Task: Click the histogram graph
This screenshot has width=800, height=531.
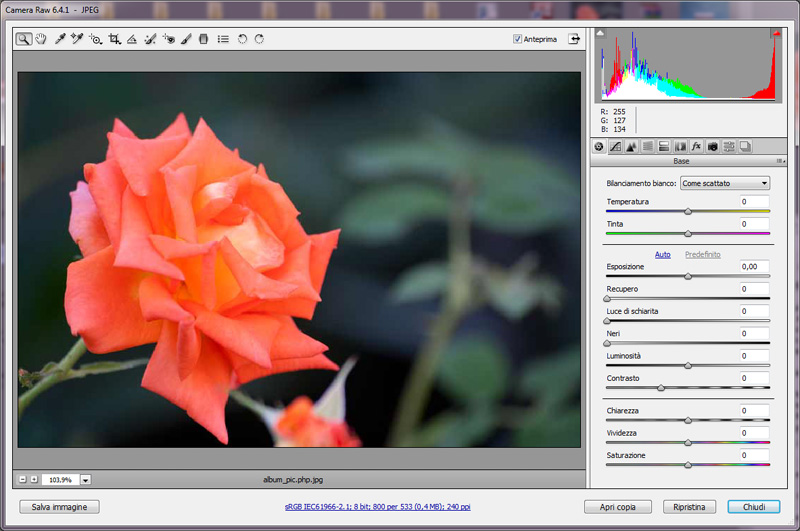Action: click(x=688, y=65)
